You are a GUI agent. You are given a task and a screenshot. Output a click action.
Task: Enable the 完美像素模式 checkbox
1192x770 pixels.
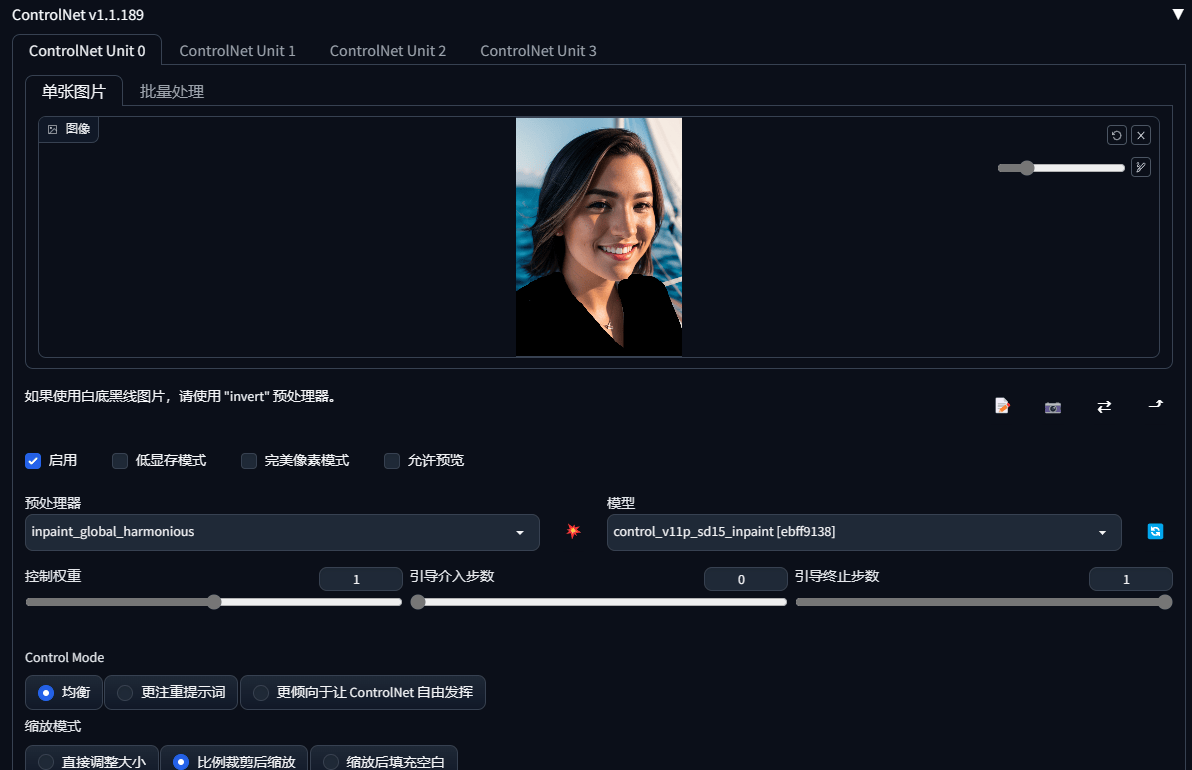coord(249,461)
